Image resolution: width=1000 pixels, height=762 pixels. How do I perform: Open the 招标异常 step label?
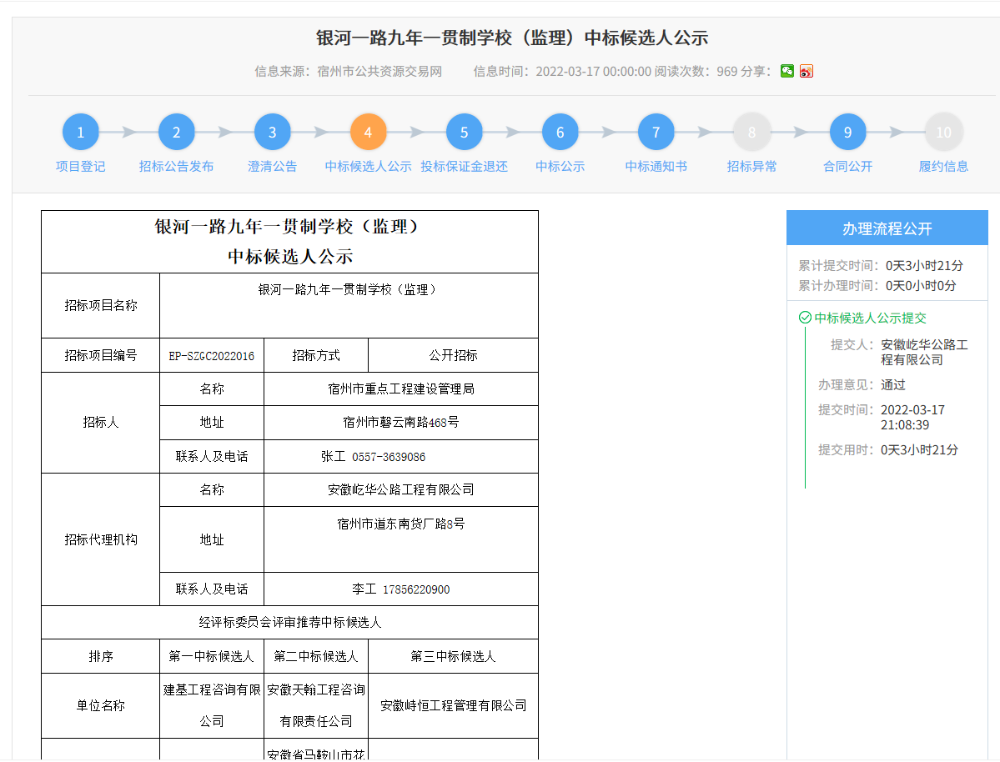(752, 166)
